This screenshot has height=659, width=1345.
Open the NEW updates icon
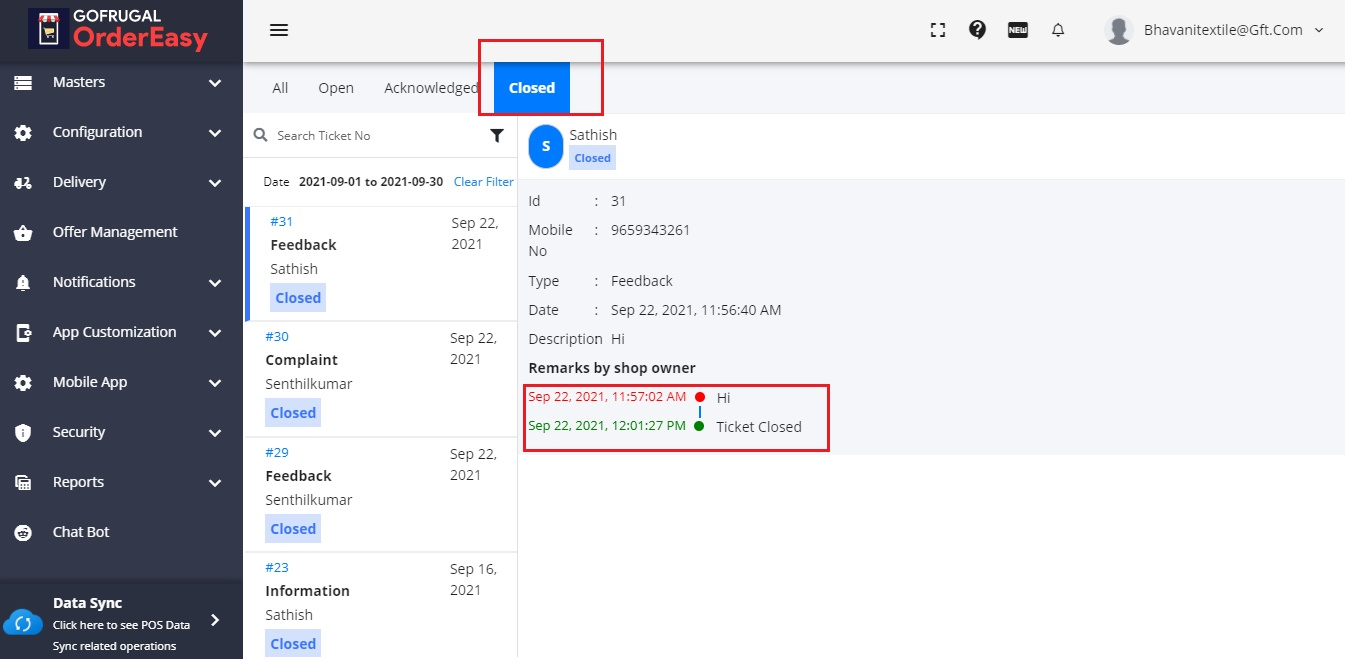(x=1018, y=30)
